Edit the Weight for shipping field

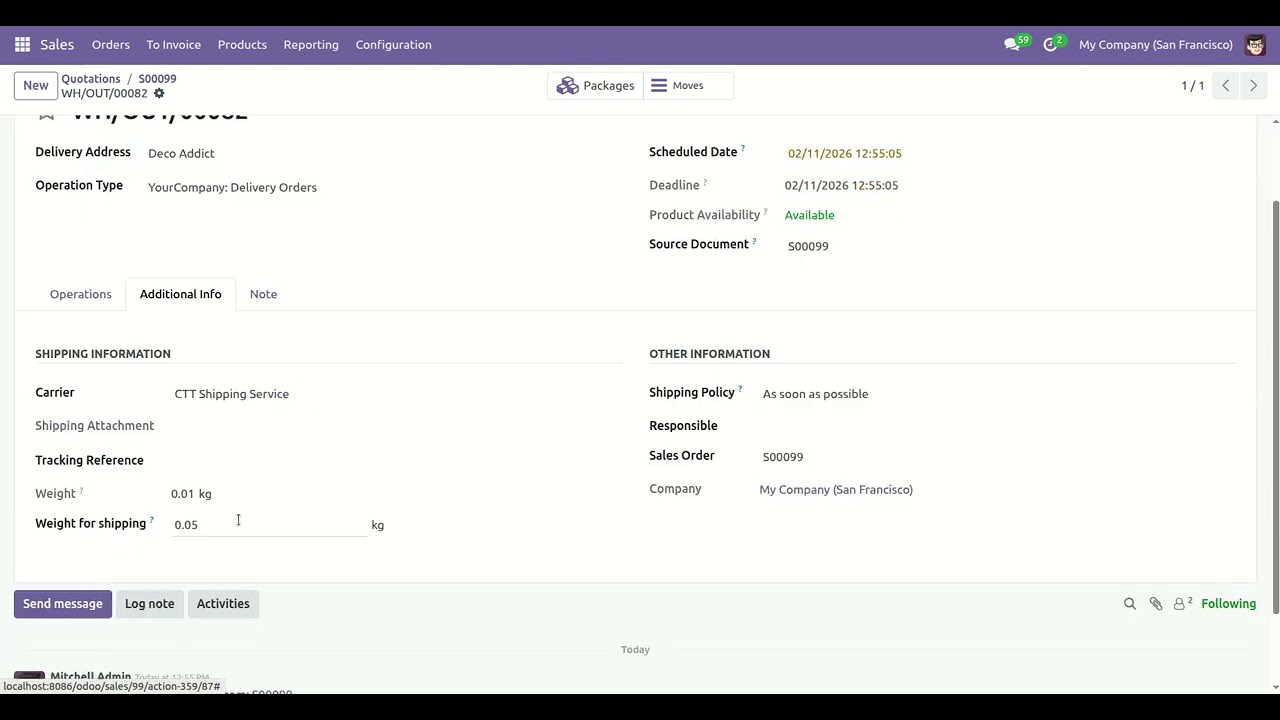click(x=269, y=525)
